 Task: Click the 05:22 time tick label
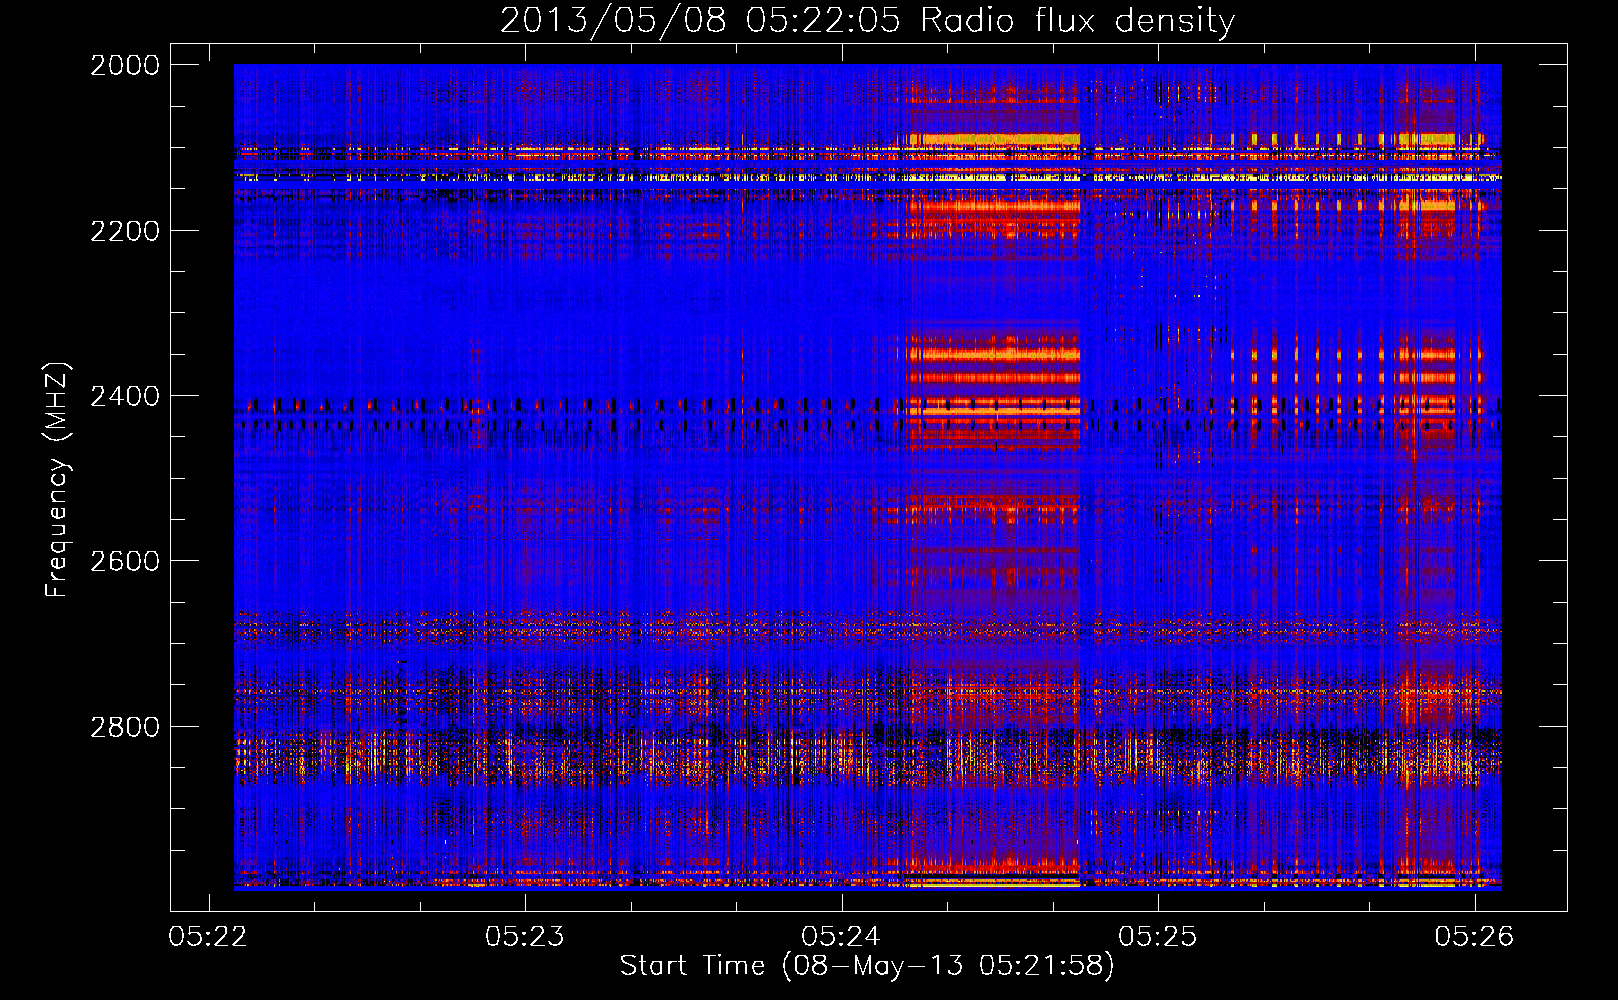[208, 936]
